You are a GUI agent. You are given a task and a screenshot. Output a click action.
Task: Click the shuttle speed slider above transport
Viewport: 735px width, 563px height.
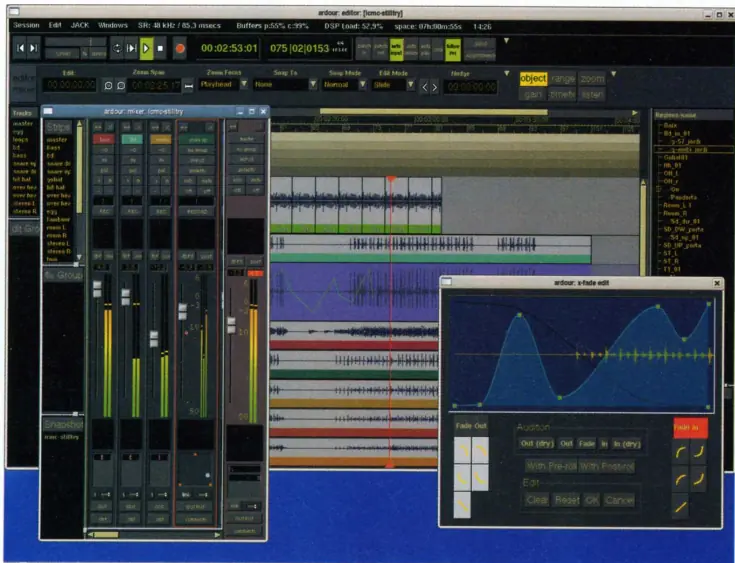point(75,42)
